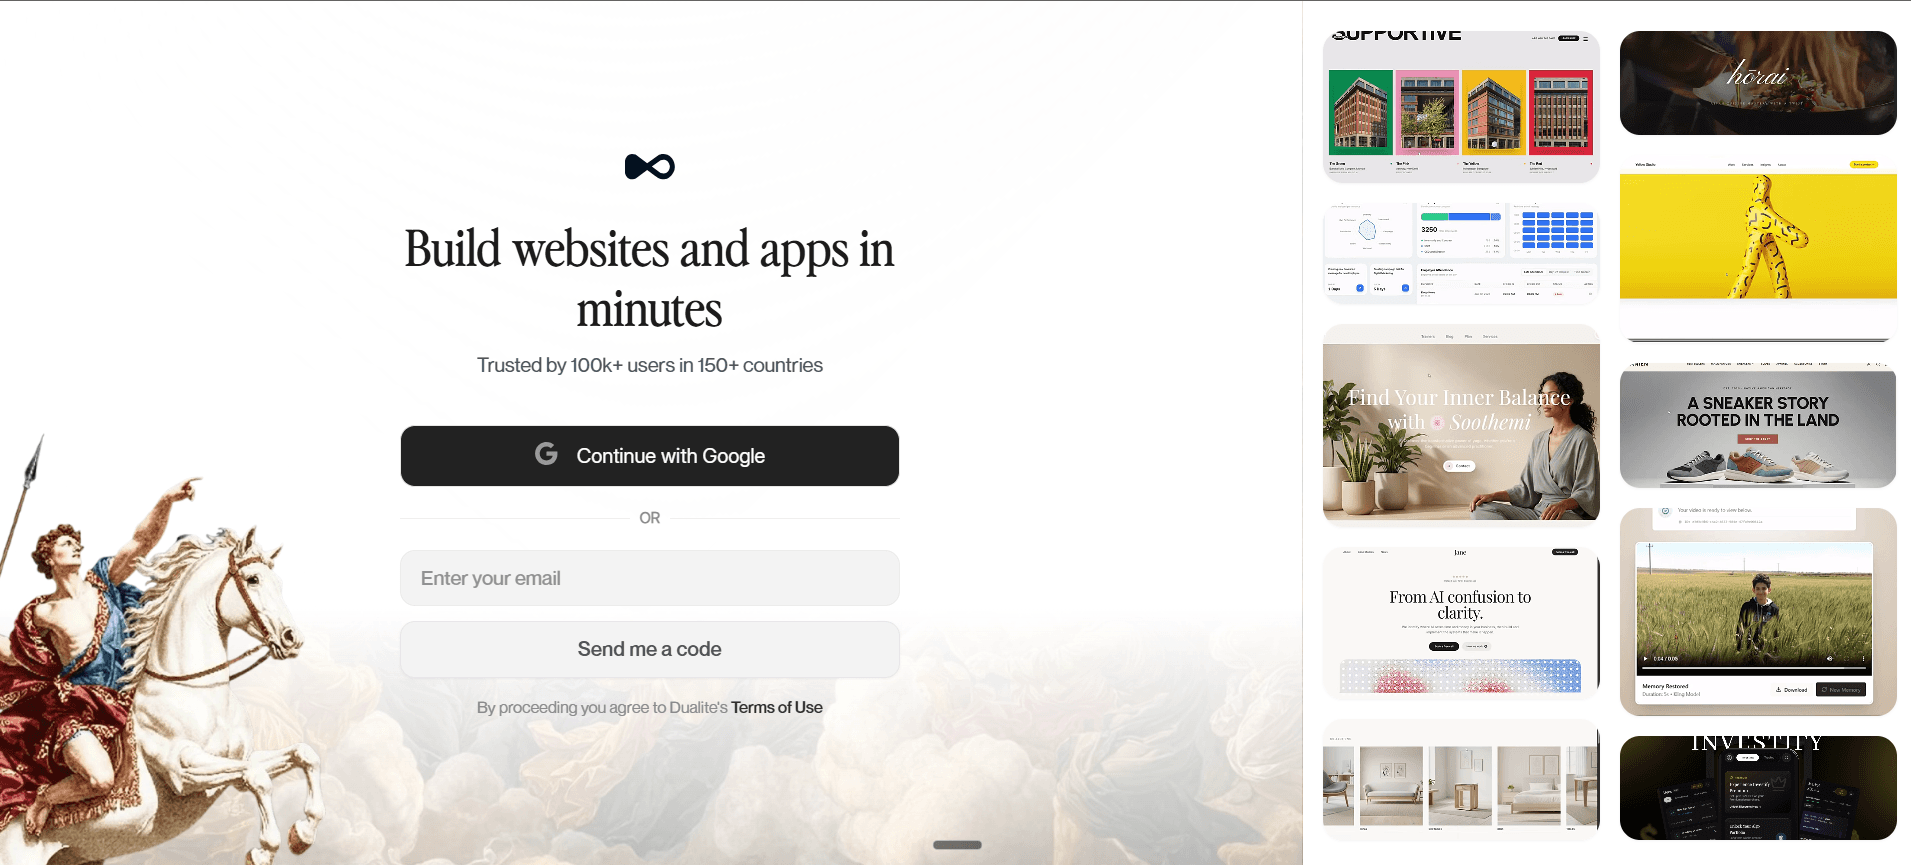Viewport: 1911px width, 865px height.
Task: Click the bottom drag handle bar
Action: pyautogui.click(x=957, y=845)
